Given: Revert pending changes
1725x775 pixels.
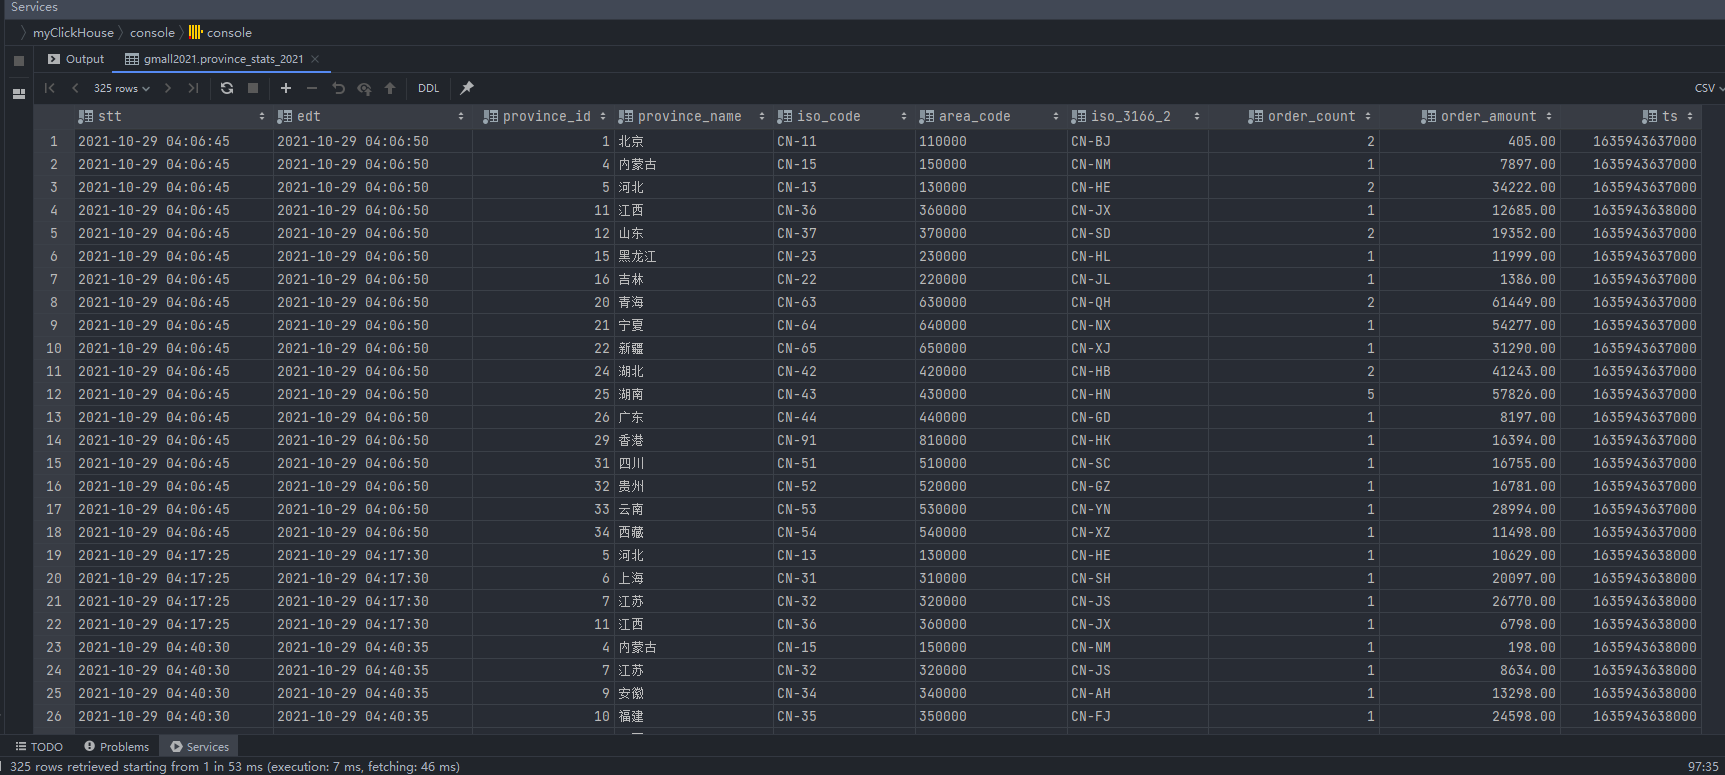Looking at the screenshot, I should pos(338,88).
